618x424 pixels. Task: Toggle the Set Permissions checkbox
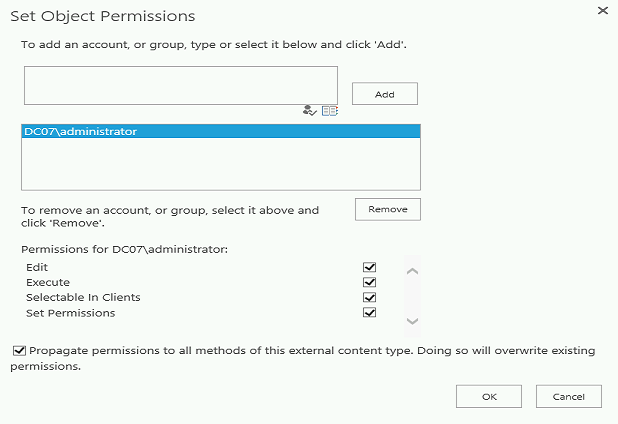[x=369, y=313]
